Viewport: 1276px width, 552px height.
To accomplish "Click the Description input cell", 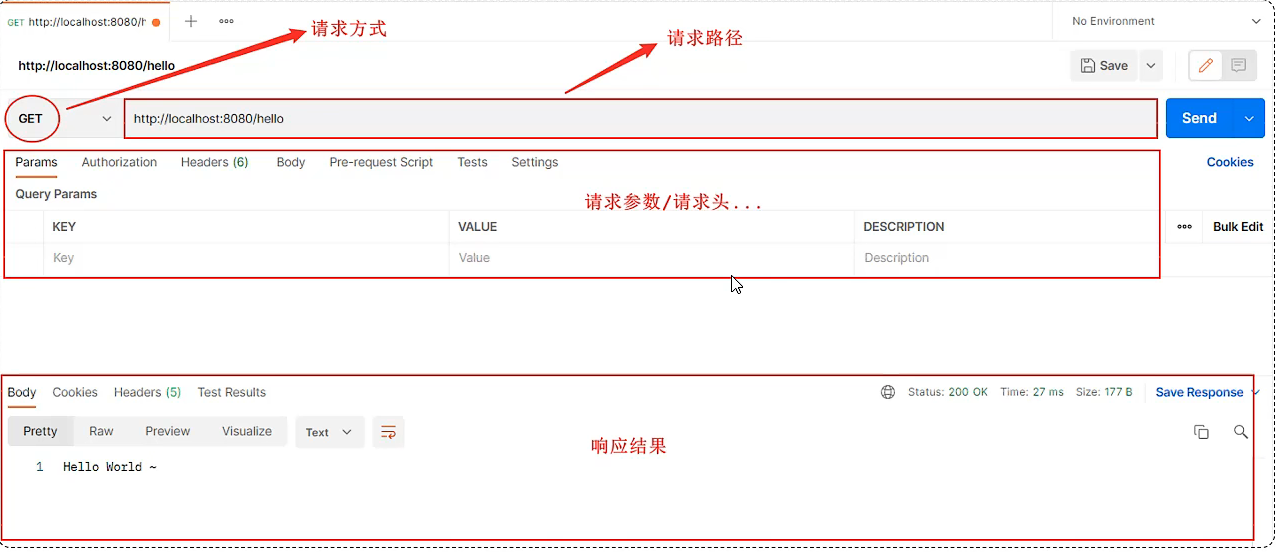I will 1006,258.
